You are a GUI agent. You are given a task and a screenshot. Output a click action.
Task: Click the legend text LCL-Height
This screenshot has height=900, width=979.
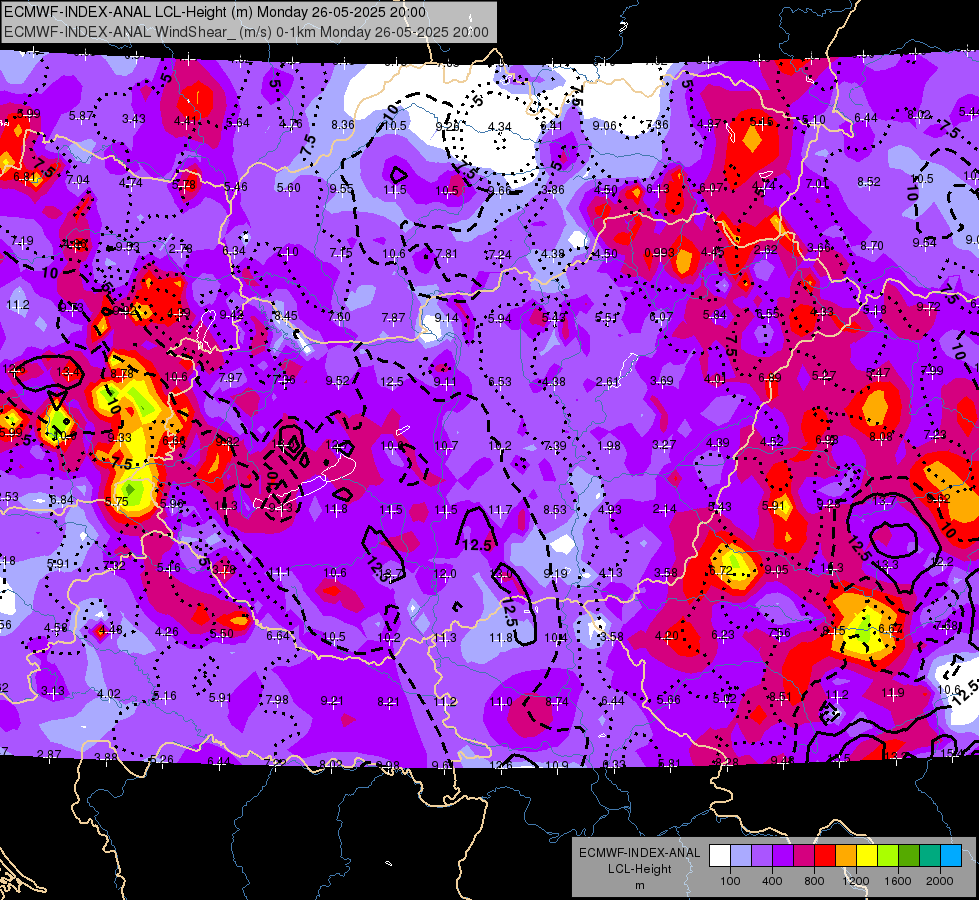tap(639, 869)
